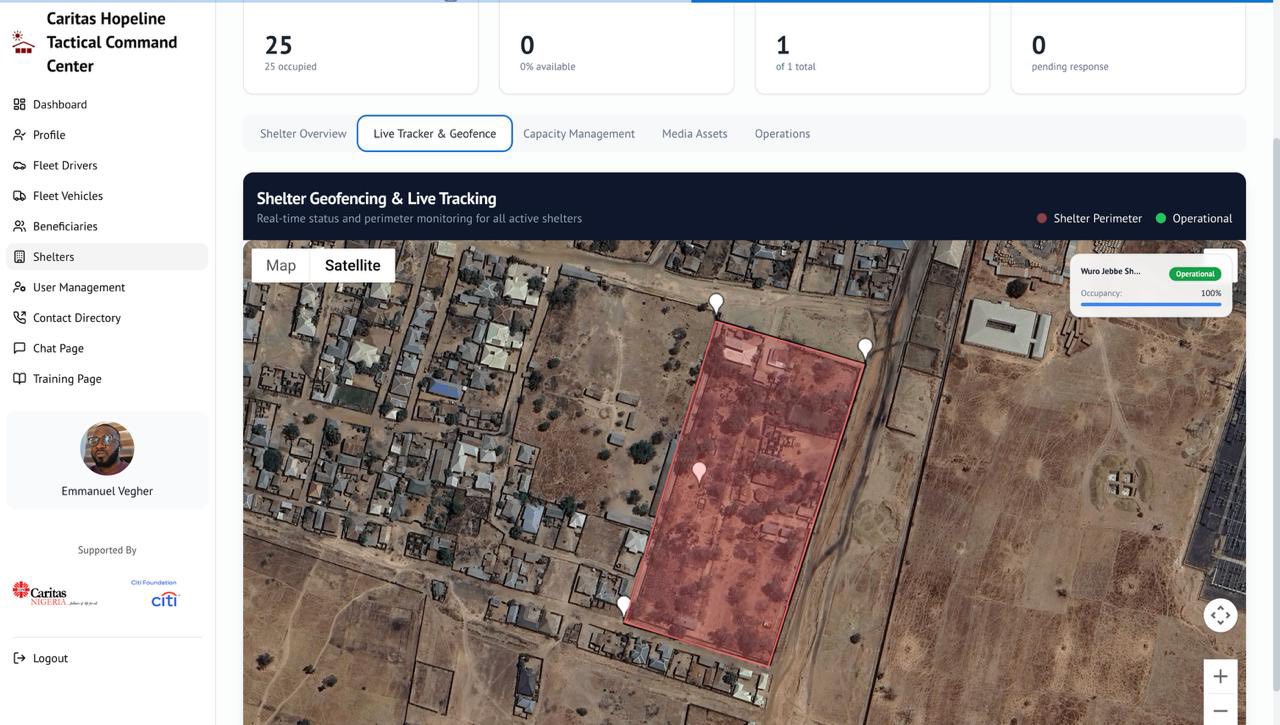Open the Operations tab
Image resolution: width=1280 pixels, height=725 pixels.
pyautogui.click(x=782, y=134)
